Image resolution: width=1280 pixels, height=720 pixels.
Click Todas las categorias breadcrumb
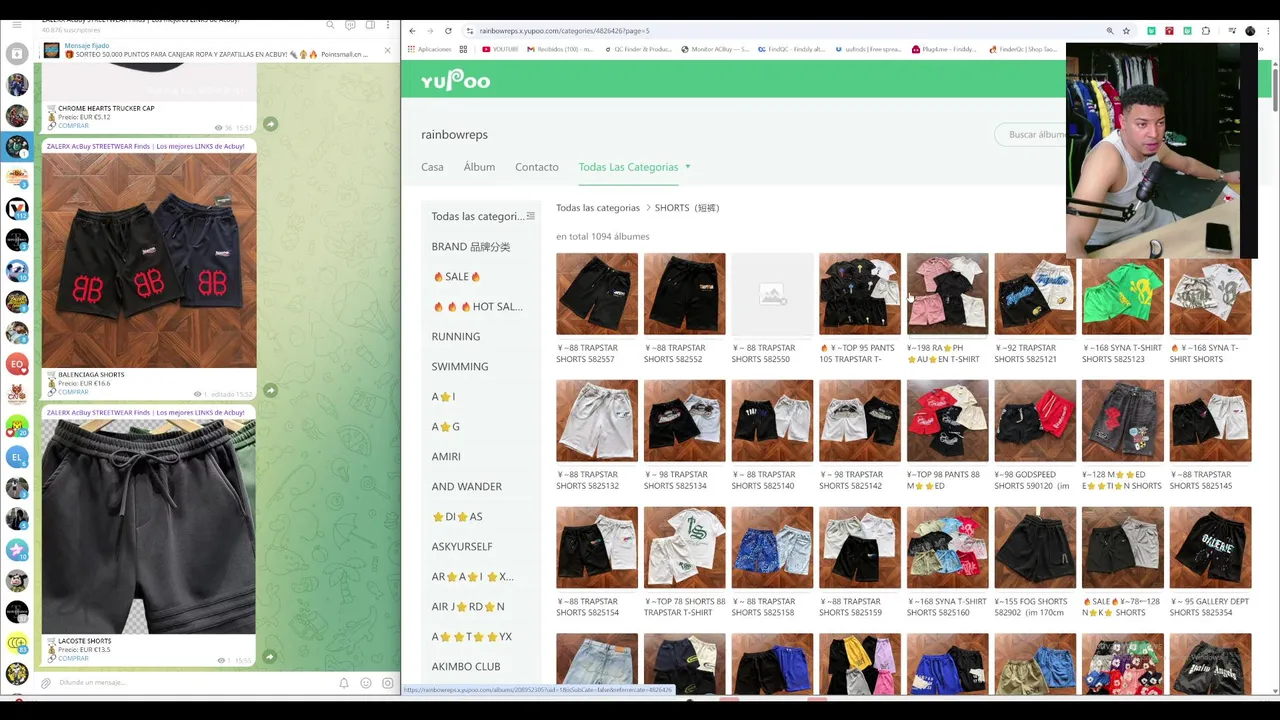598,208
